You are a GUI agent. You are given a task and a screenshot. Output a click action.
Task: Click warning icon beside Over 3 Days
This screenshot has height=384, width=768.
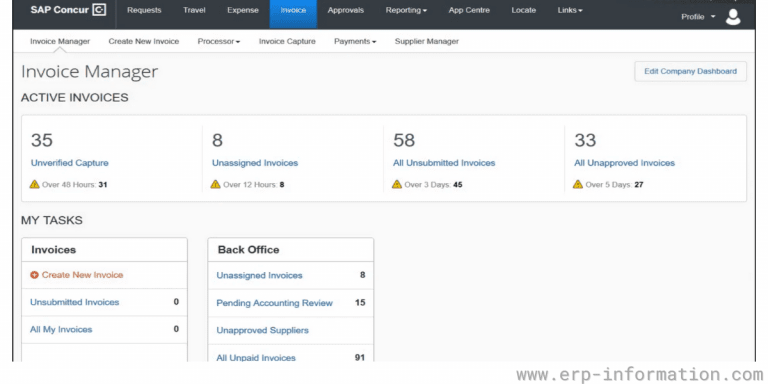click(397, 184)
